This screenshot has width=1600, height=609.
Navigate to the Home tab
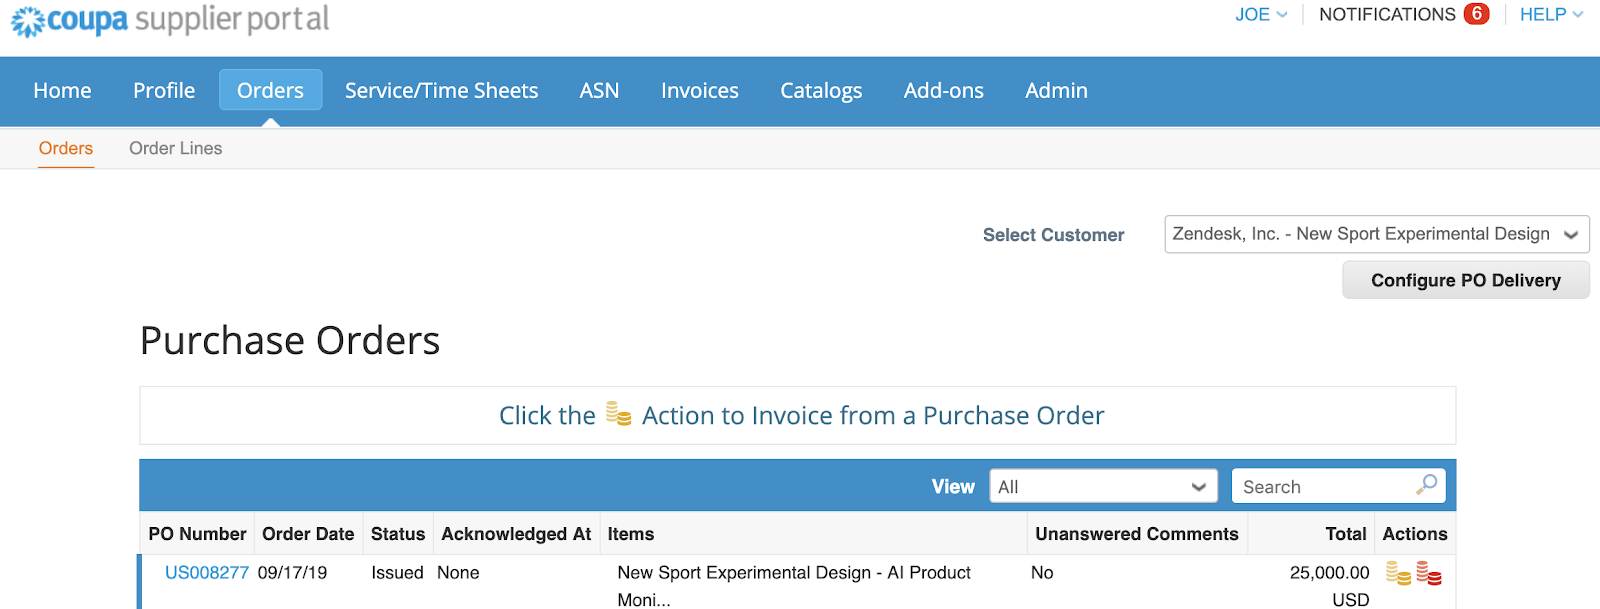tap(62, 91)
